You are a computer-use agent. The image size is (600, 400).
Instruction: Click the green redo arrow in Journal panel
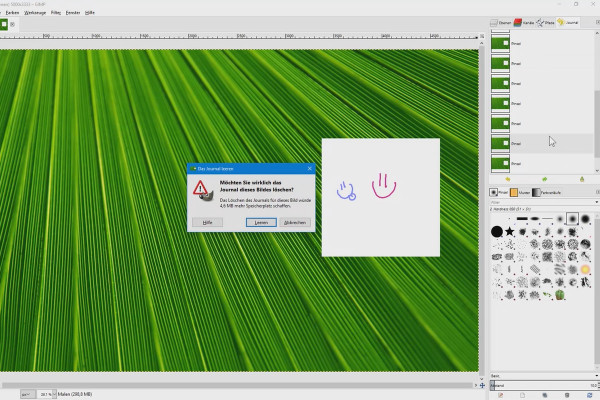(545, 179)
